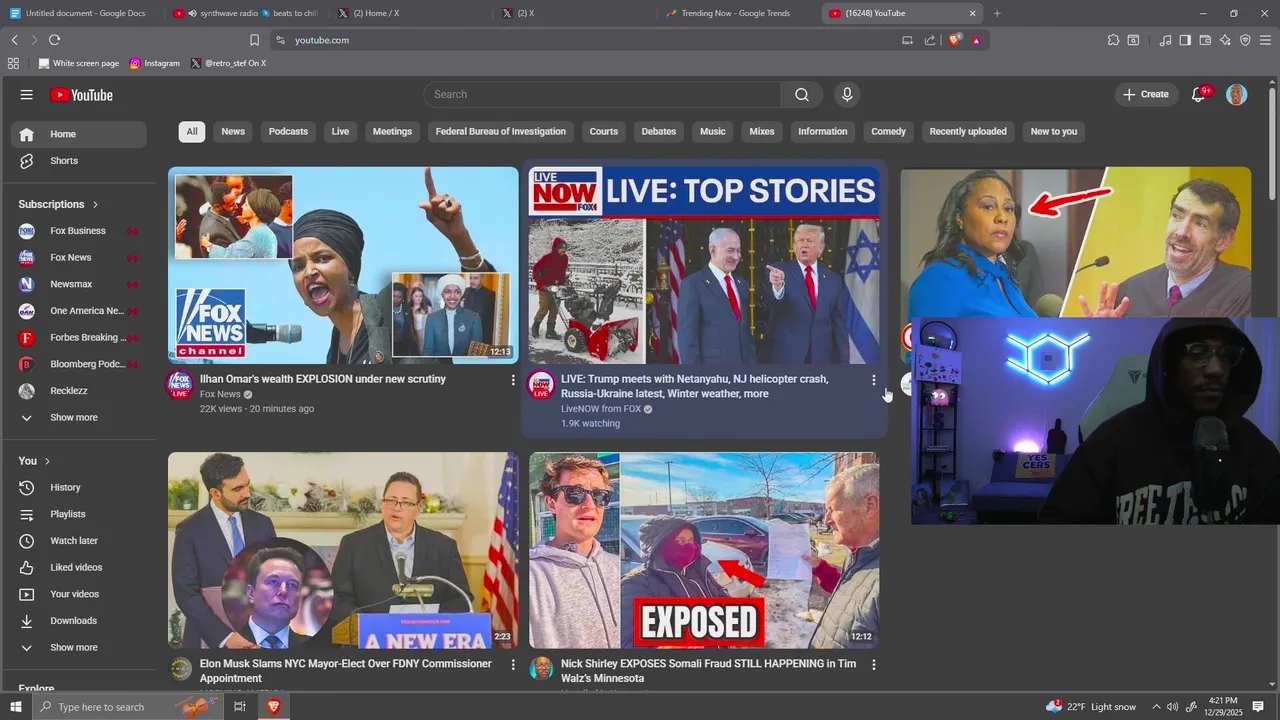The width and height of the screenshot is (1280, 720).
Task: Click the YouTube search input field
Action: tap(602, 94)
